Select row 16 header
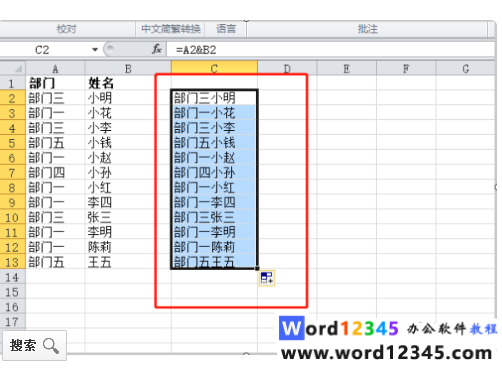502x369 pixels. coord(13,307)
